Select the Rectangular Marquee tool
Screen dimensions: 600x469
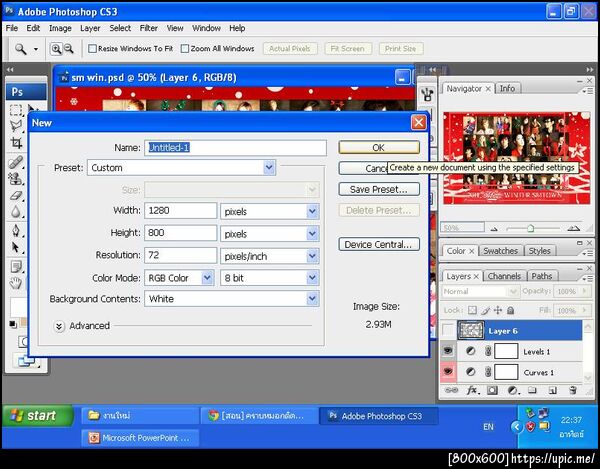[15, 110]
